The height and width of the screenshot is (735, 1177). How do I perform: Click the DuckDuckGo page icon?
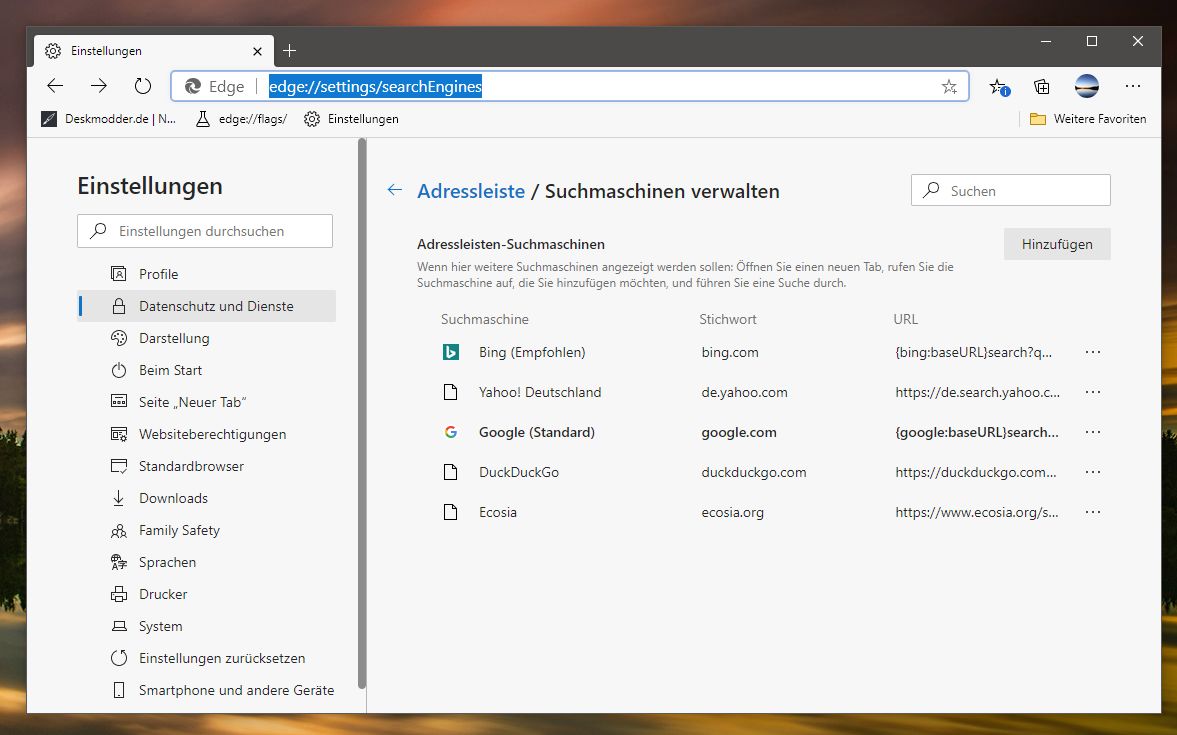450,472
